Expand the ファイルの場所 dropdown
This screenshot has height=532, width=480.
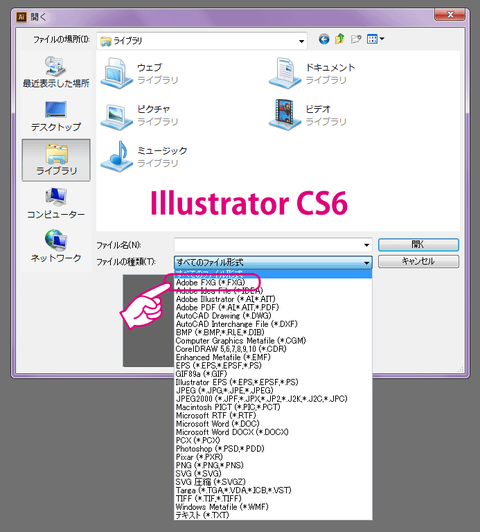[301, 41]
